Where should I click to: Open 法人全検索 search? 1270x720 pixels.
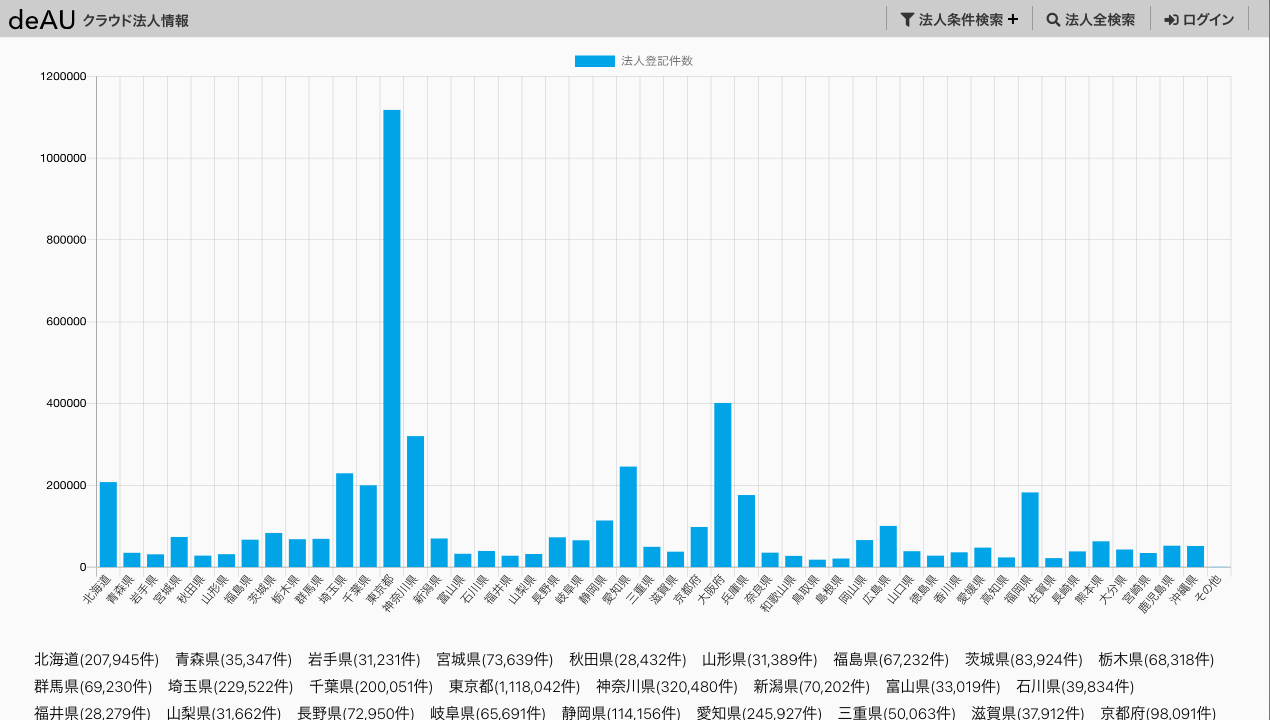tap(1090, 19)
